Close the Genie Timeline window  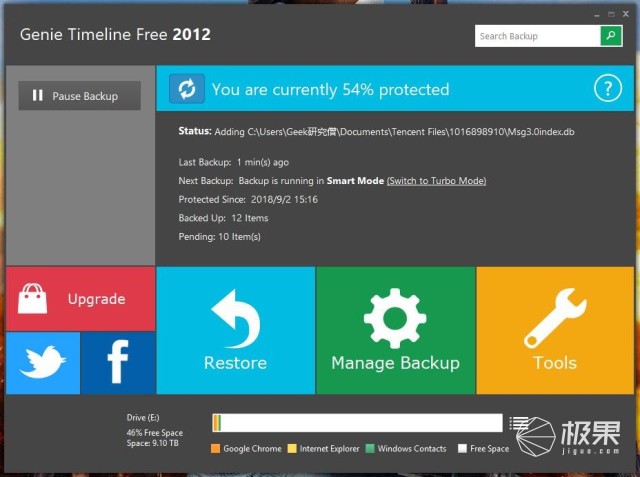point(626,14)
